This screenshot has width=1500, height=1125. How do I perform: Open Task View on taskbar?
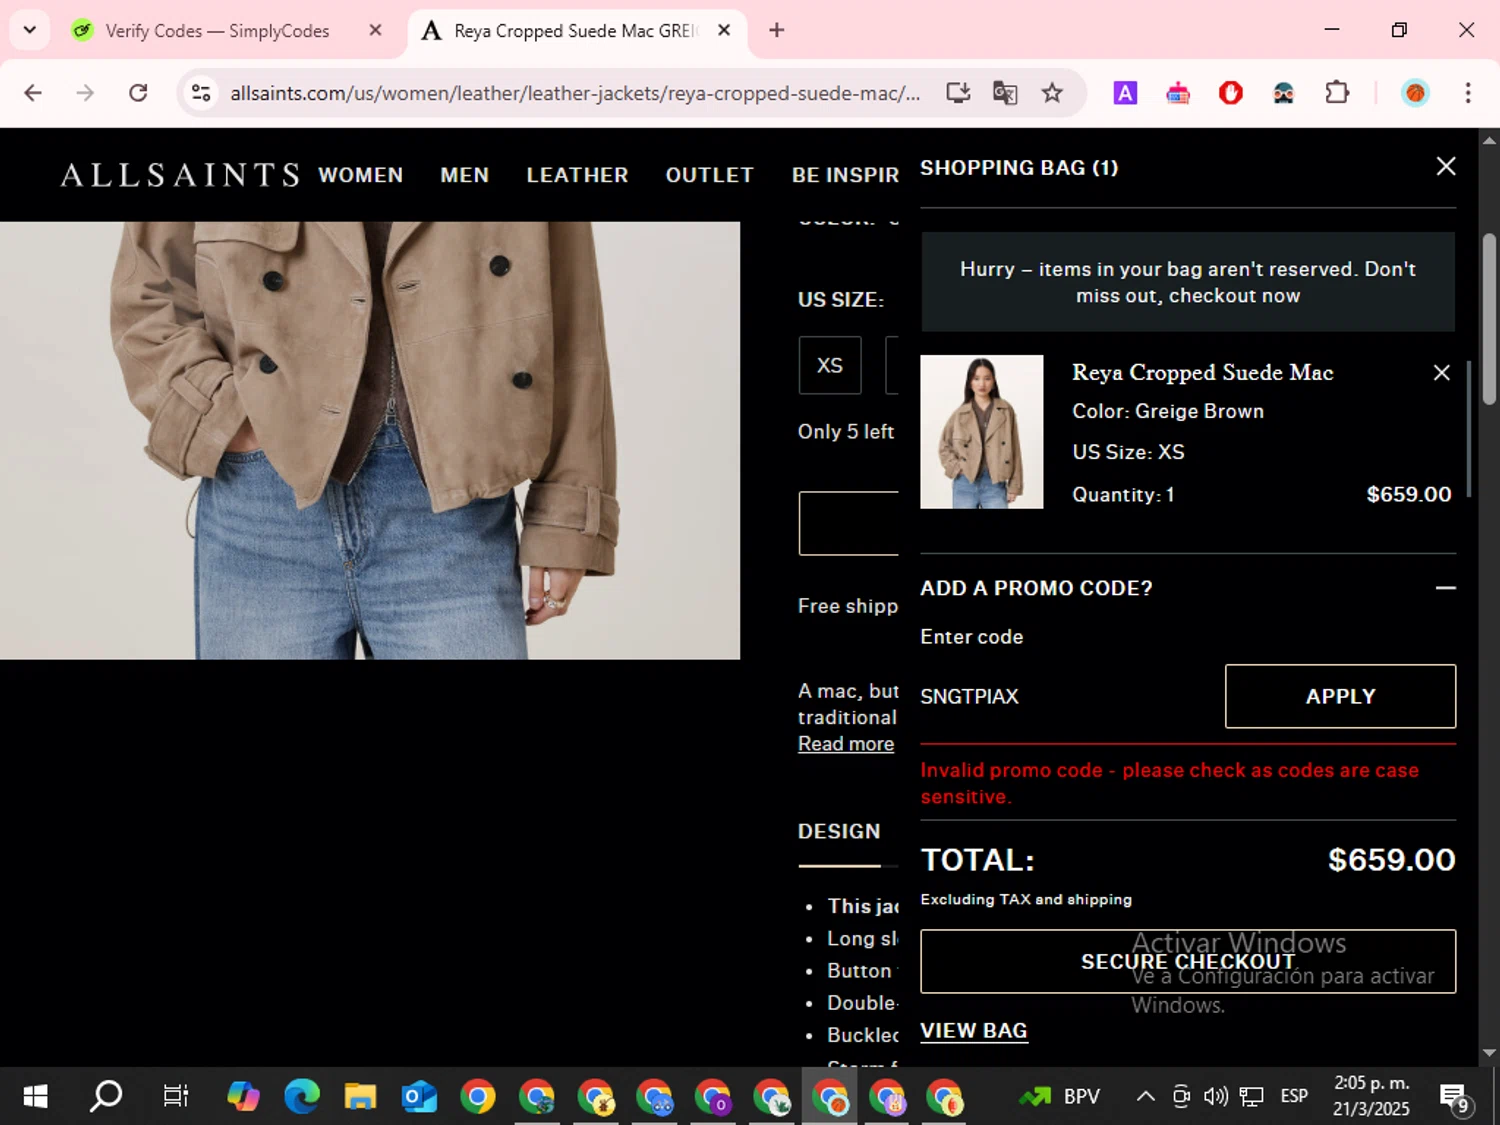[x=176, y=1097]
